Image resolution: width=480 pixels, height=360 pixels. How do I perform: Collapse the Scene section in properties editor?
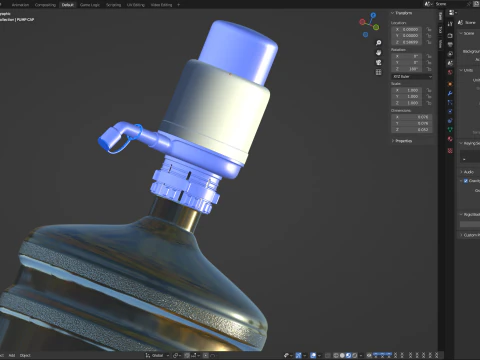tap(467, 33)
